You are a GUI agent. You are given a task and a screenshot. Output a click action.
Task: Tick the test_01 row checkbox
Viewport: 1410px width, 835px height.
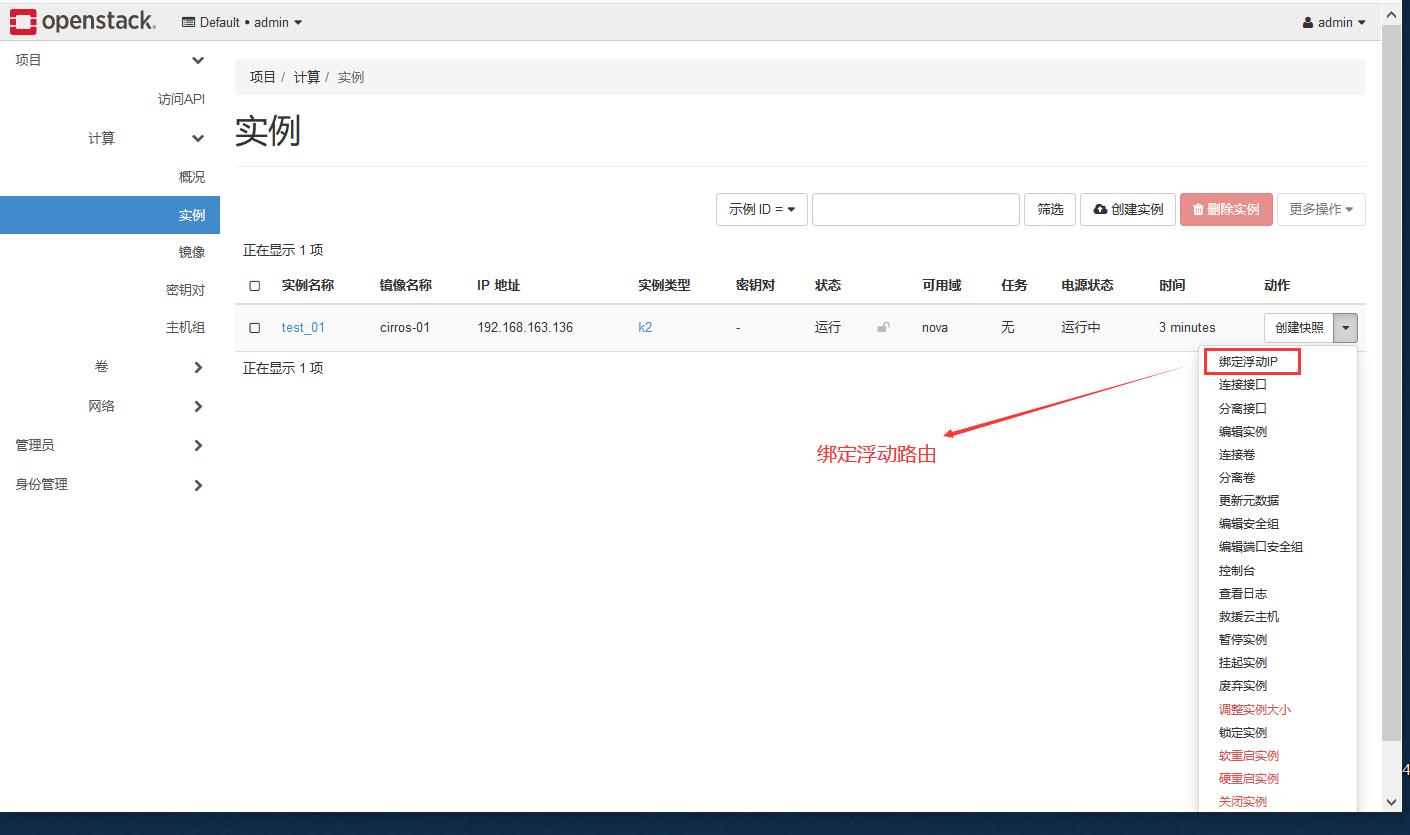pyautogui.click(x=255, y=328)
